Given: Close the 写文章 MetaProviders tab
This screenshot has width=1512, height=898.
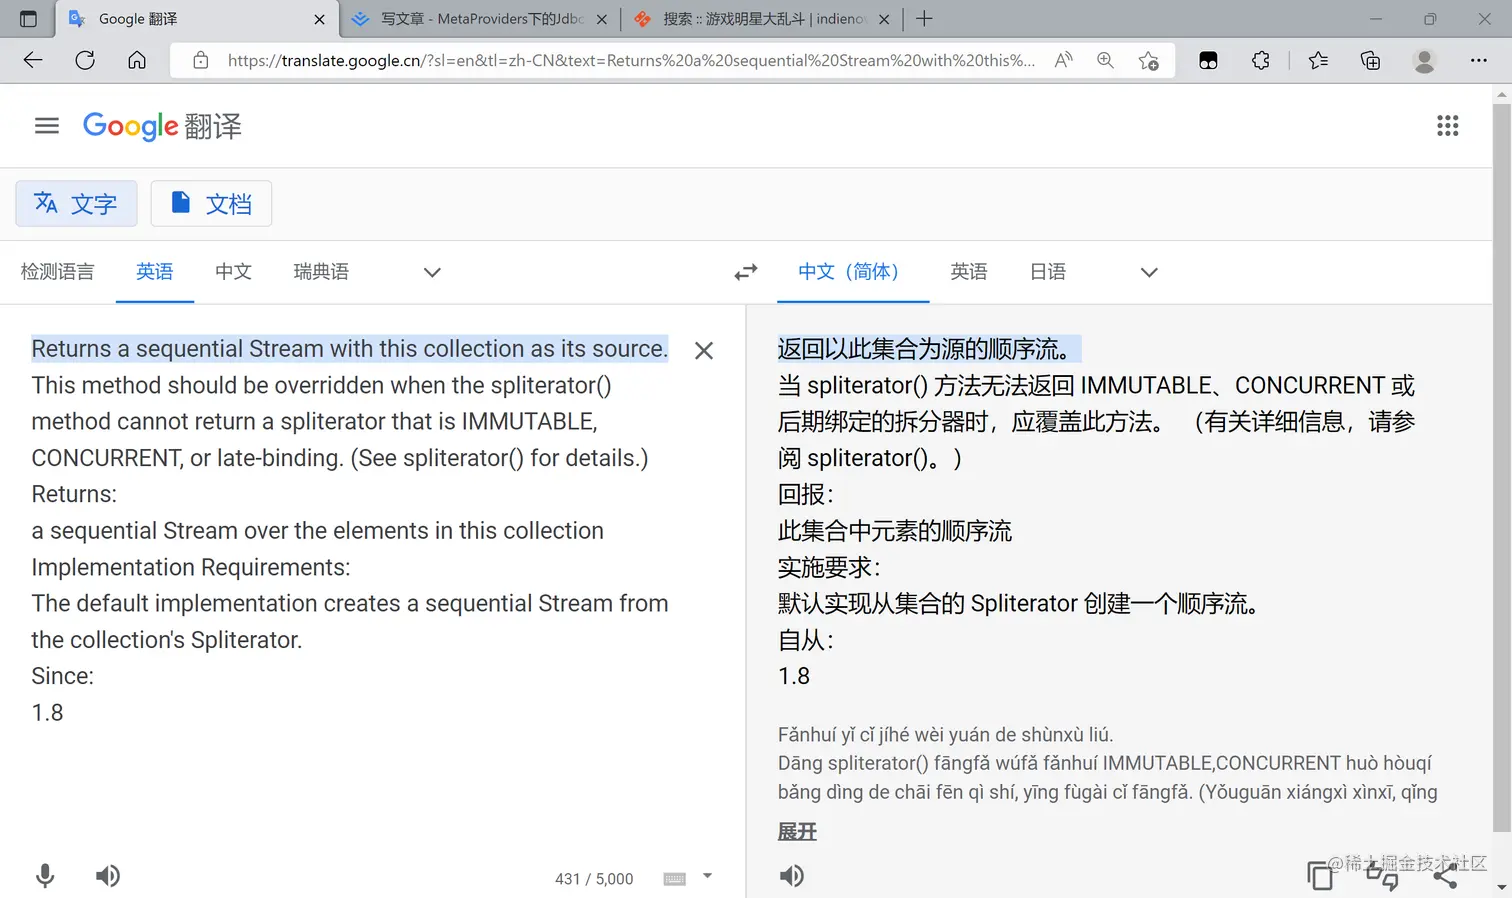Looking at the screenshot, I should point(602,19).
